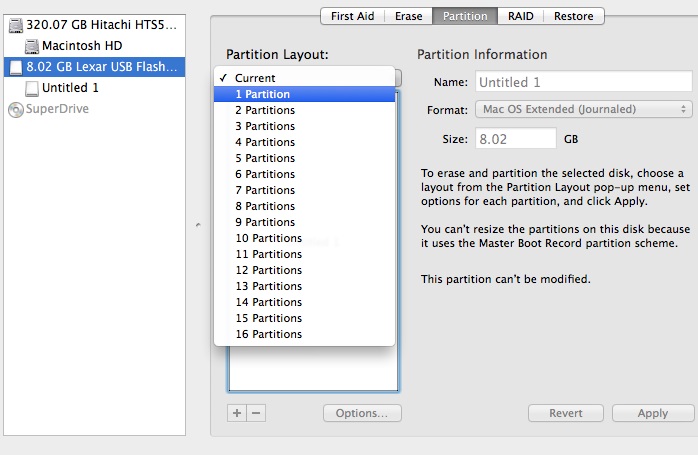Select Untitled 1 volume in sidebar
698x455 pixels.
coord(94,88)
